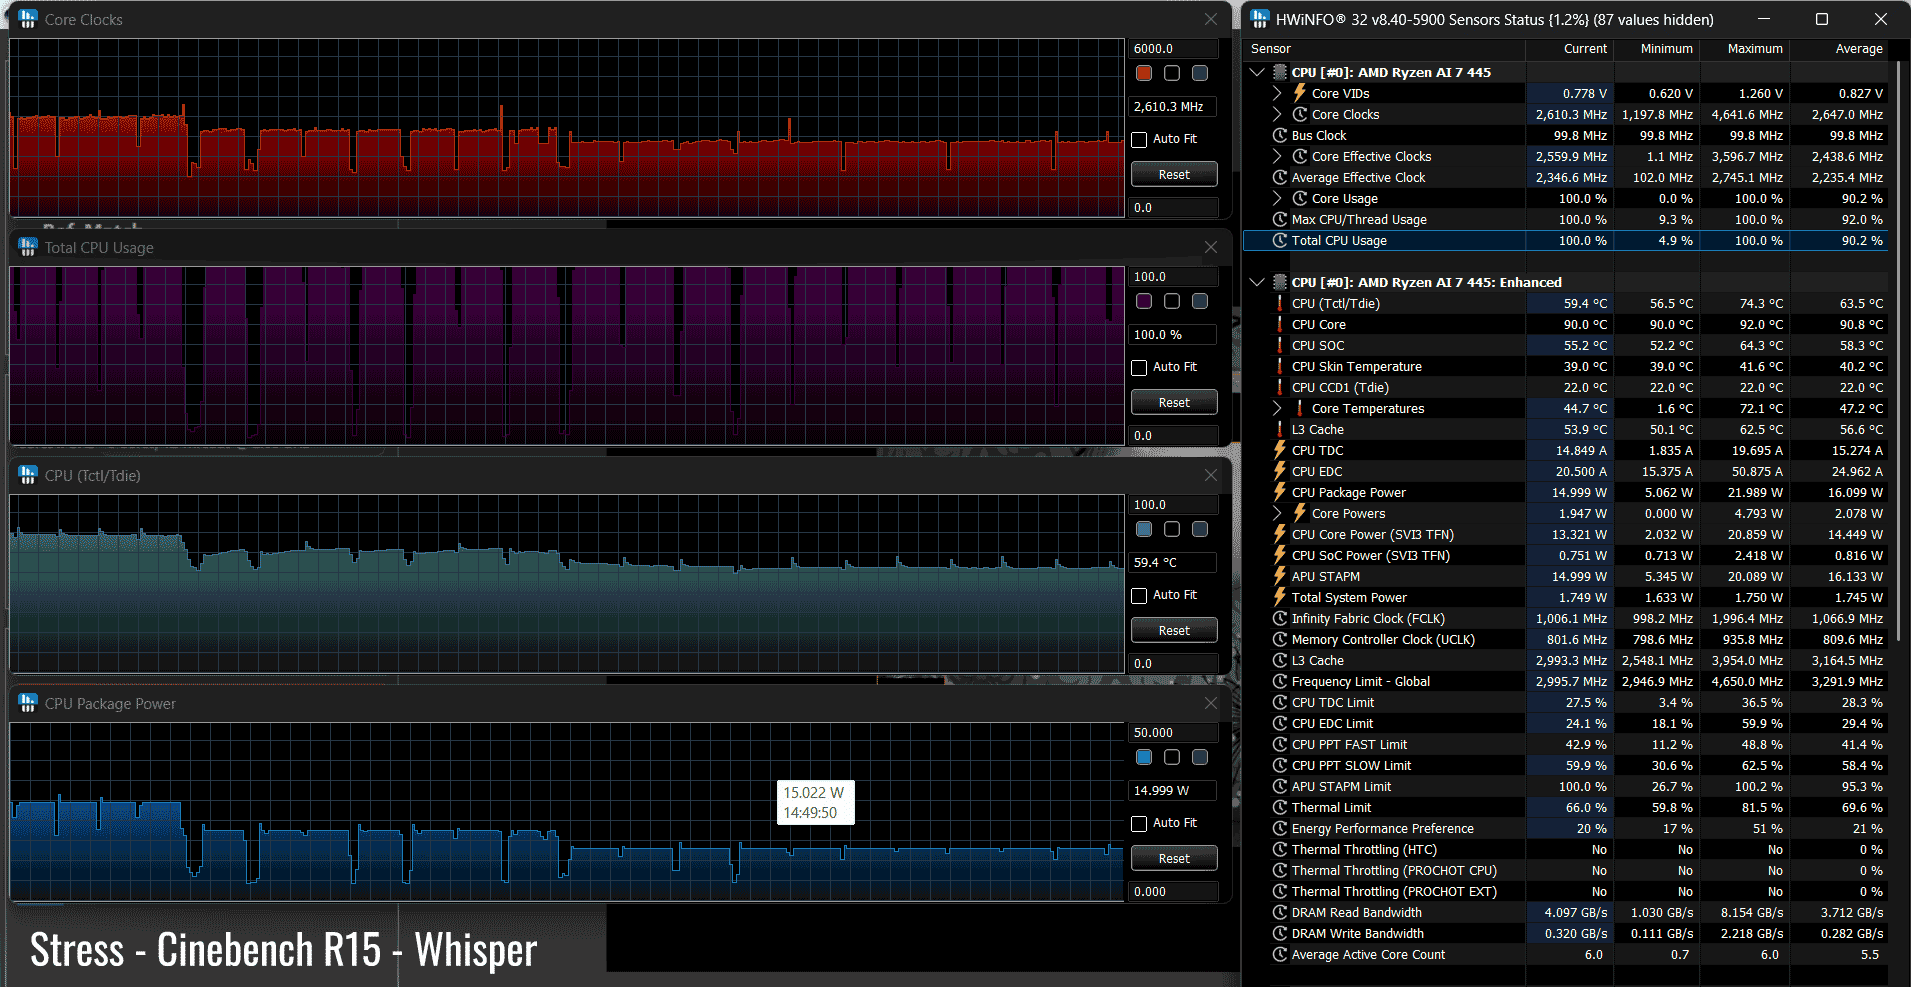Click the 6000.0 maximum field in Core Clocks graph
Viewport: 1911px width, 987px height.
click(x=1174, y=48)
